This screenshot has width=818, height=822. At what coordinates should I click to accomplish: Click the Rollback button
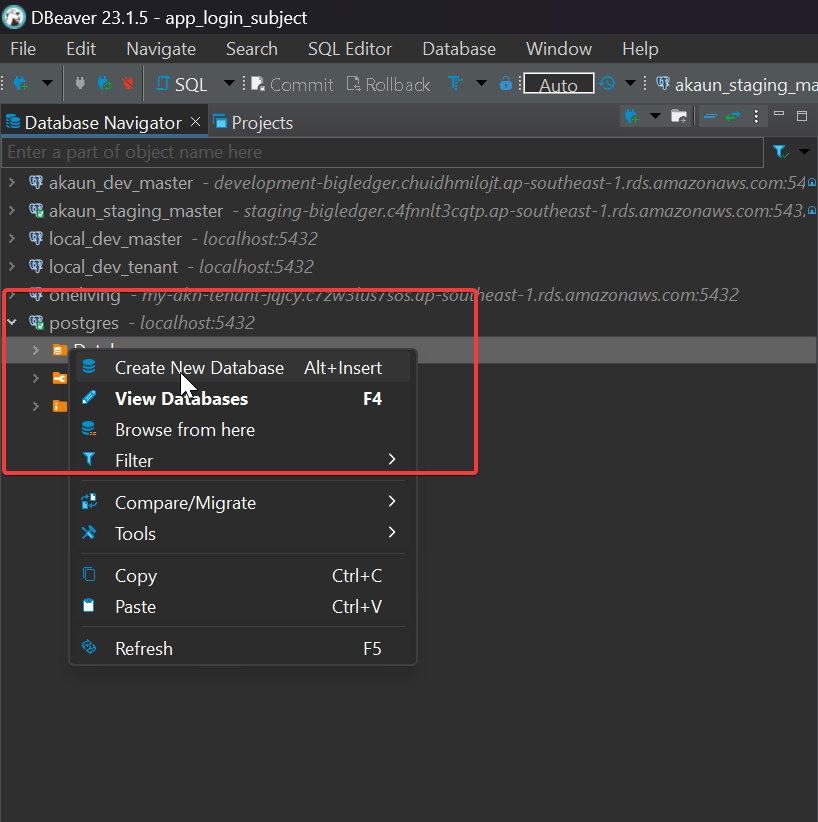(389, 84)
